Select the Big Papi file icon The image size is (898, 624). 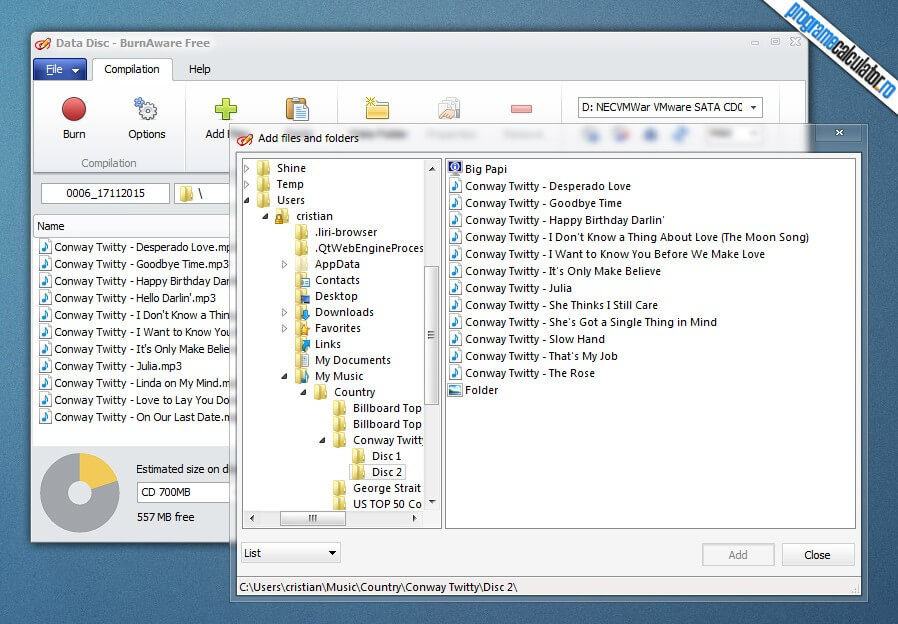[x=455, y=169]
